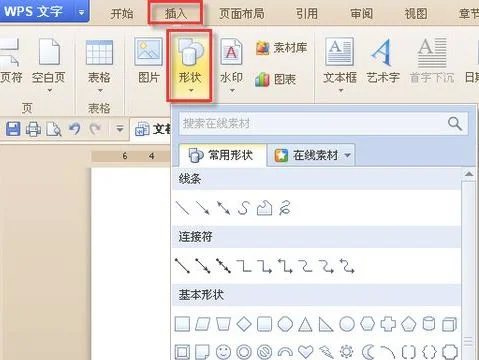
Task: Select the cylinder shape in 基本形状
Action: pos(429,323)
